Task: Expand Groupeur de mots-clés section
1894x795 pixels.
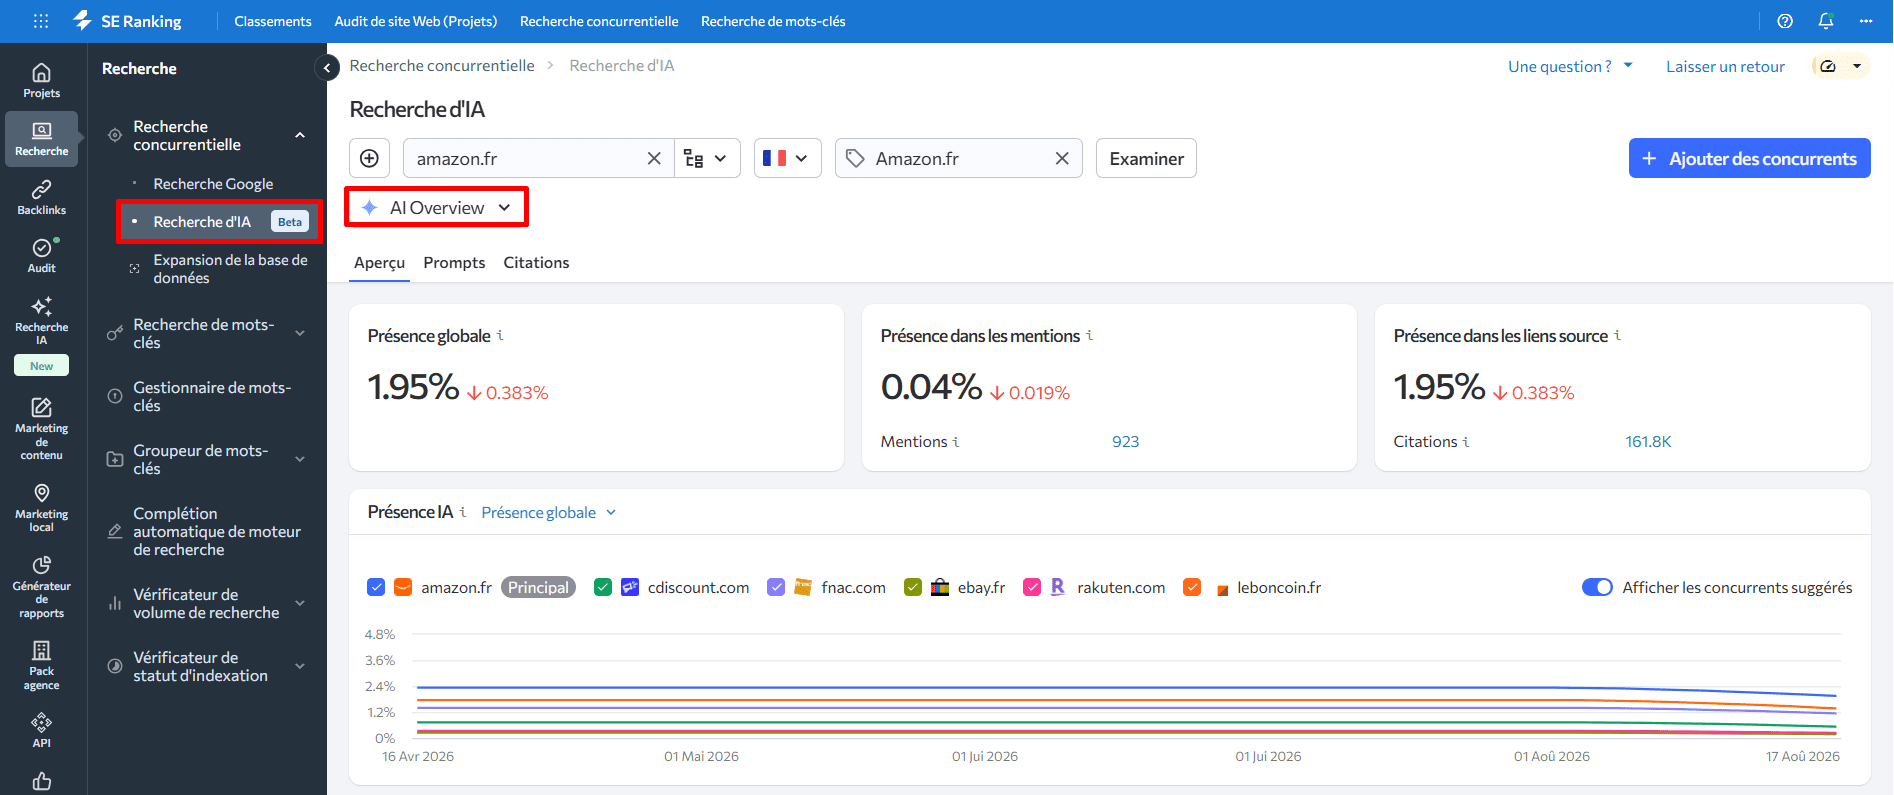Action: pos(300,459)
